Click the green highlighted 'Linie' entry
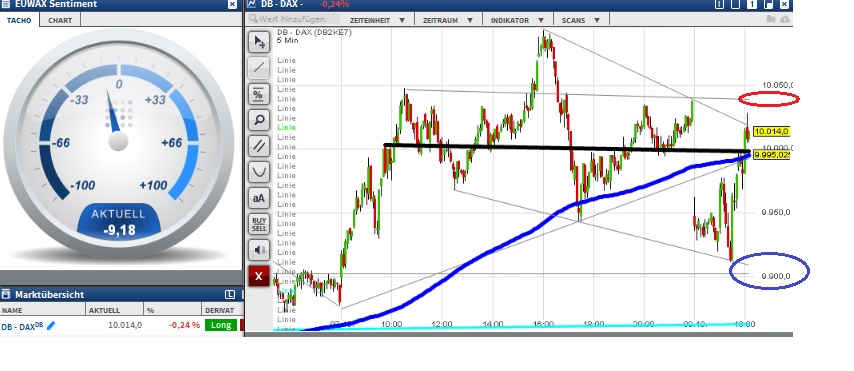This screenshot has height=371, width=854. coord(286,127)
